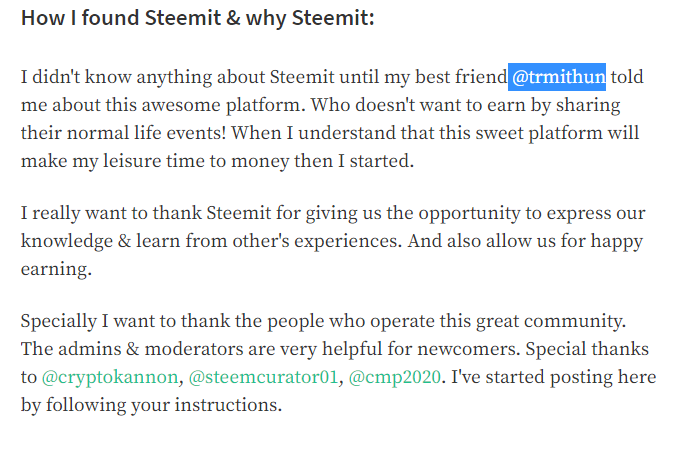This screenshot has width=674, height=449.
Task: Click the heading 'How I found Steemit & why Steemit:'
Action: (198, 18)
